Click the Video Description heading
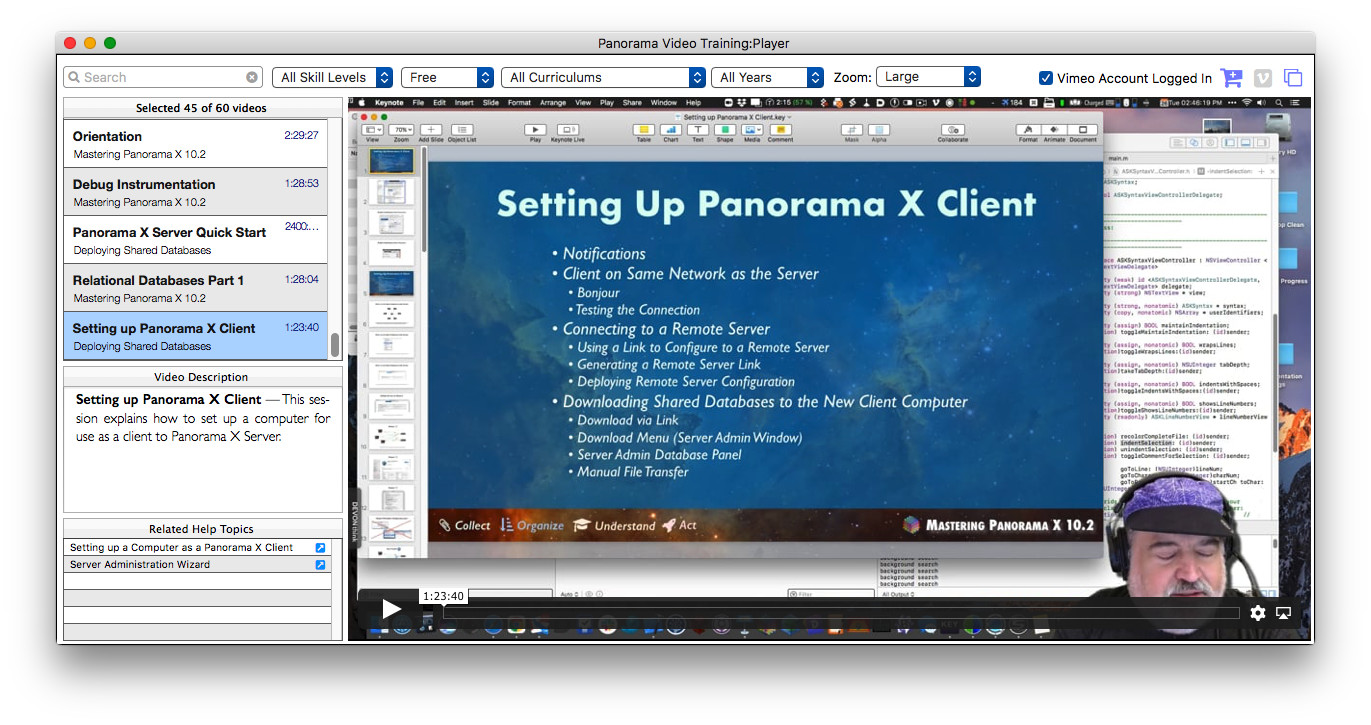Screen dimensions: 1371x725 (201, 377)
